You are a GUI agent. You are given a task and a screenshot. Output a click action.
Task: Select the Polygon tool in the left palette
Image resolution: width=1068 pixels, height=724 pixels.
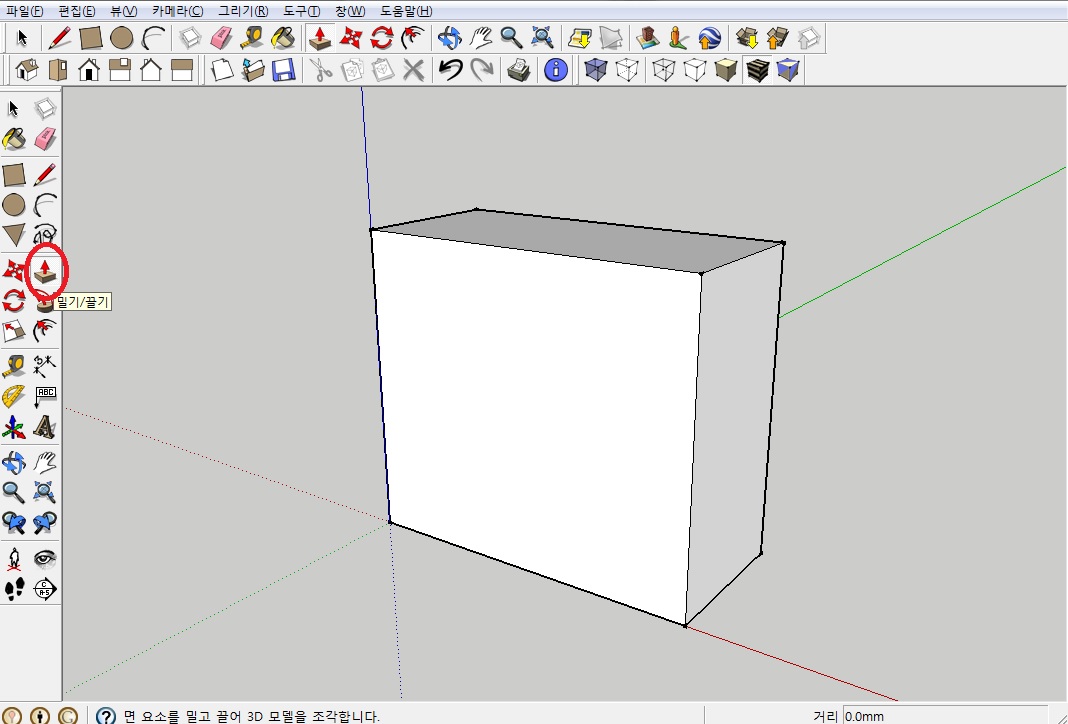[x=14, y=235]
